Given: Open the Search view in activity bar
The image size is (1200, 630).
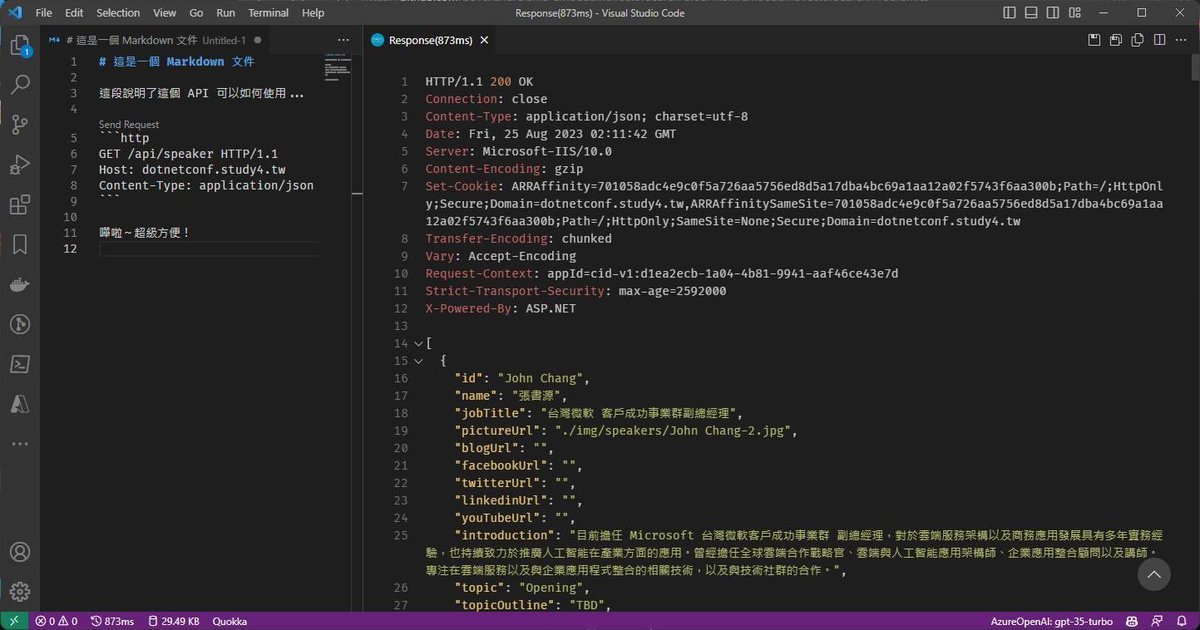Looking at the screenshot, I should point(19,85).
